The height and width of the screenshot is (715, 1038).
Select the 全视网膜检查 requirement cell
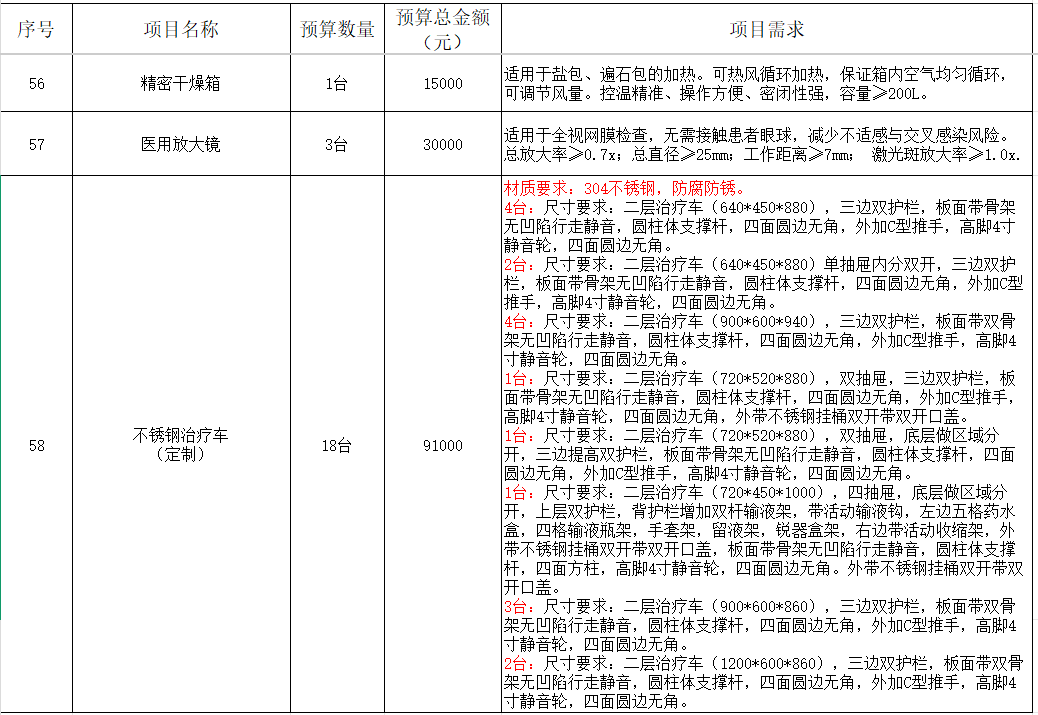tap(767, 144)
